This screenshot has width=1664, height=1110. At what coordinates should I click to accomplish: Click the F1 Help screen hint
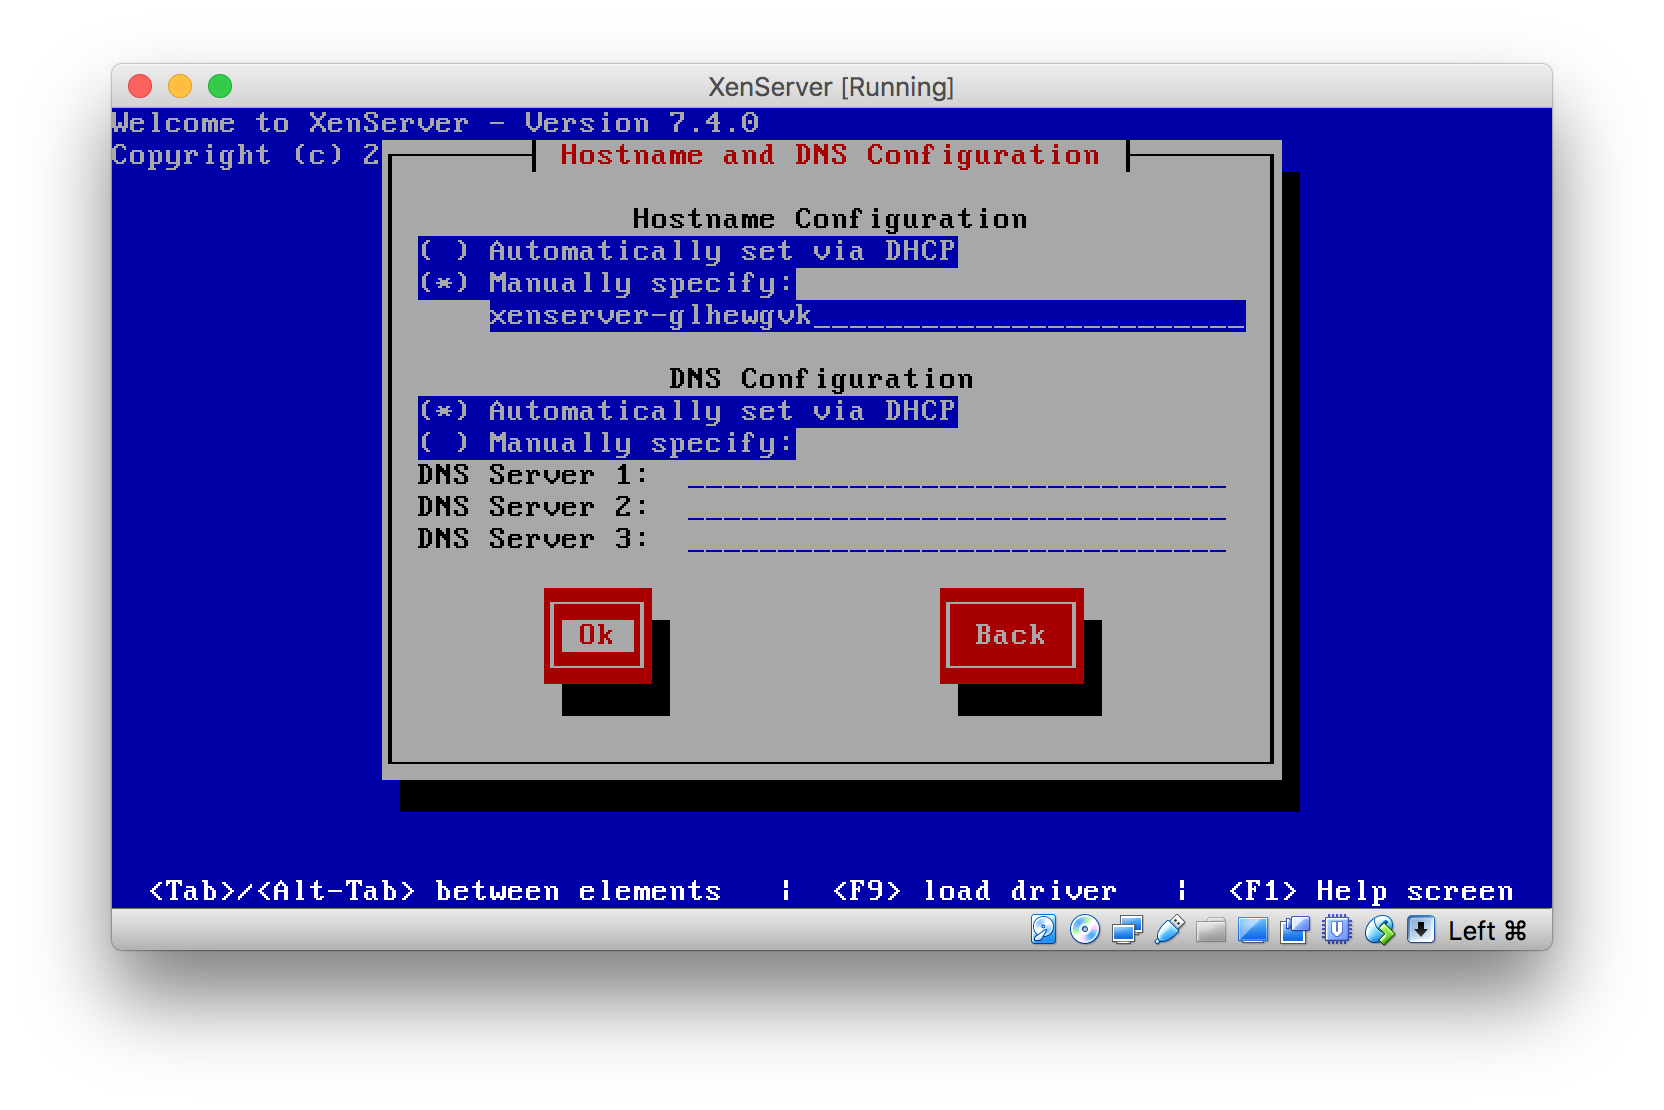(1371, 891)
